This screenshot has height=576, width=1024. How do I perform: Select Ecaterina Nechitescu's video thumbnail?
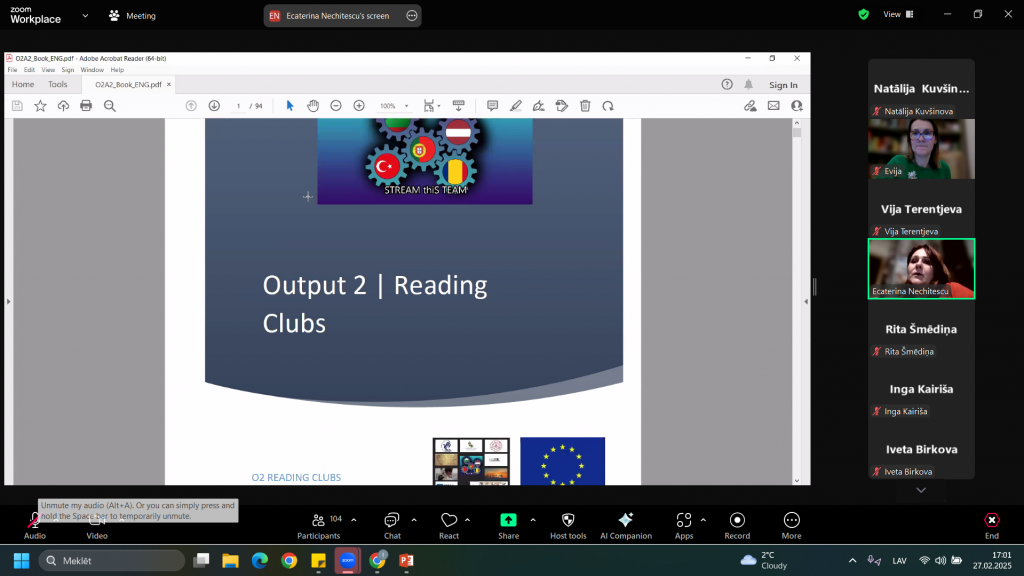click(921, 268)
